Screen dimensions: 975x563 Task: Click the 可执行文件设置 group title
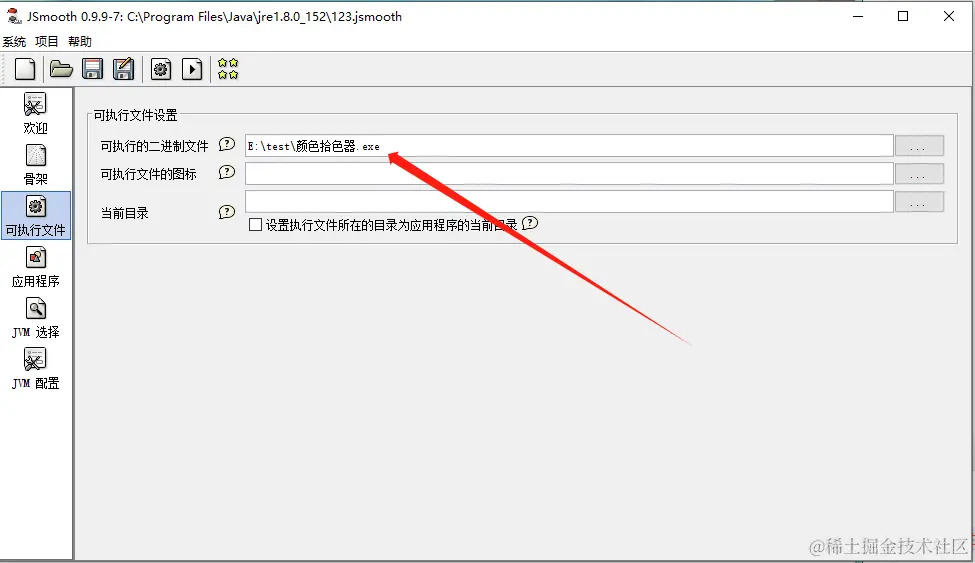click(x=136, y=115)
